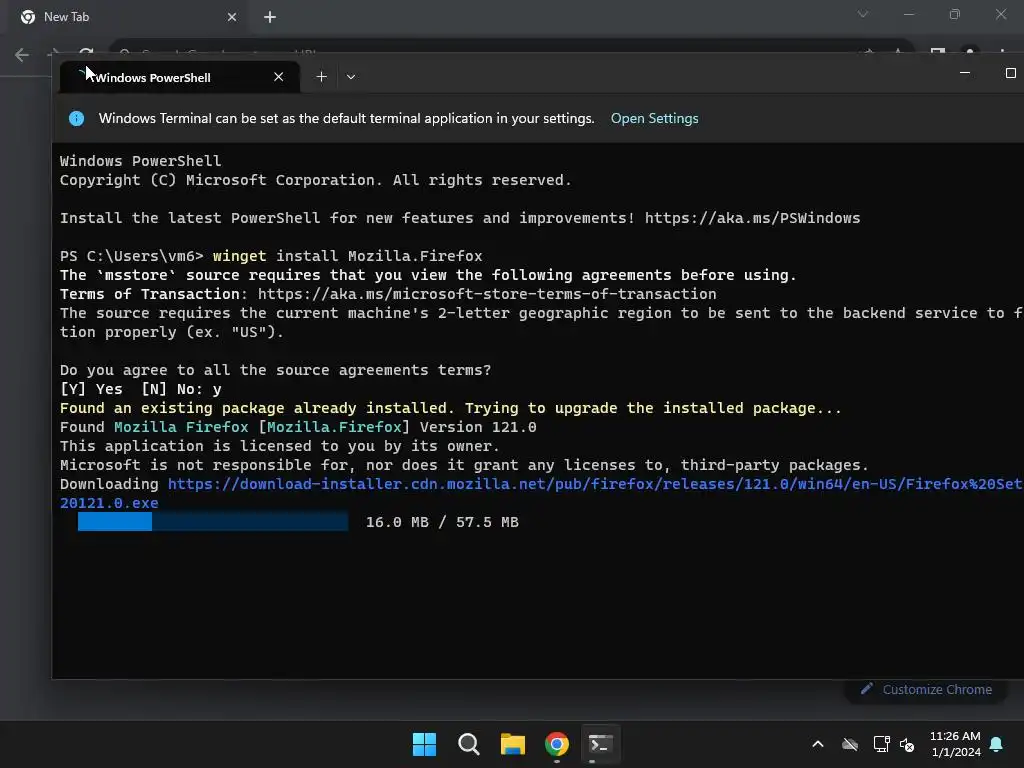The height and width of the screenshot is (768, 1024).
Task: Show hidden system tray icons
Action: coord(818,744)
